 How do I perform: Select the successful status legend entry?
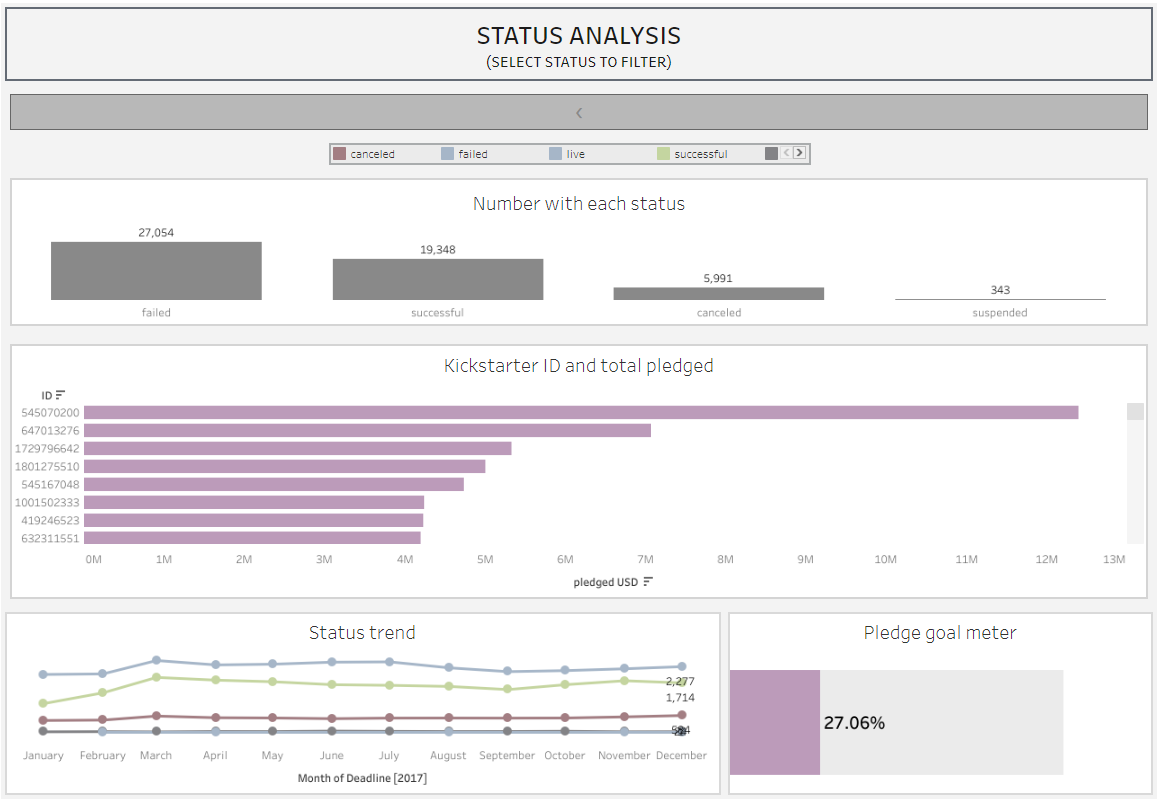(700, 154)
